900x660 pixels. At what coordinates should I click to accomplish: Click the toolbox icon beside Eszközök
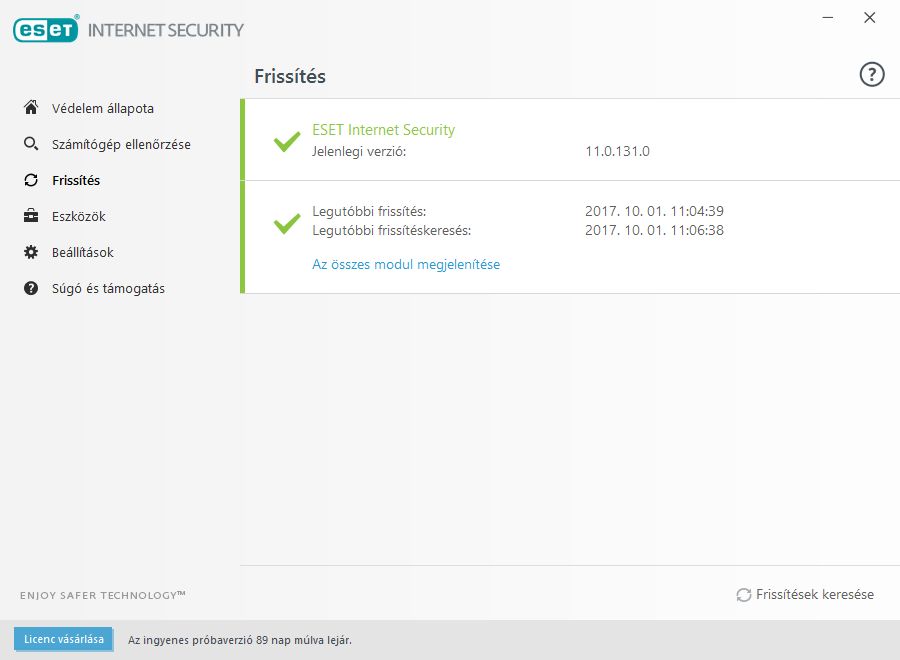31,216
